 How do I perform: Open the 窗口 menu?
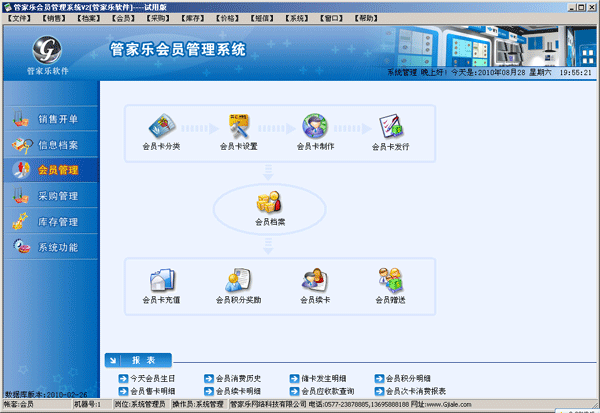click(331, 18)
